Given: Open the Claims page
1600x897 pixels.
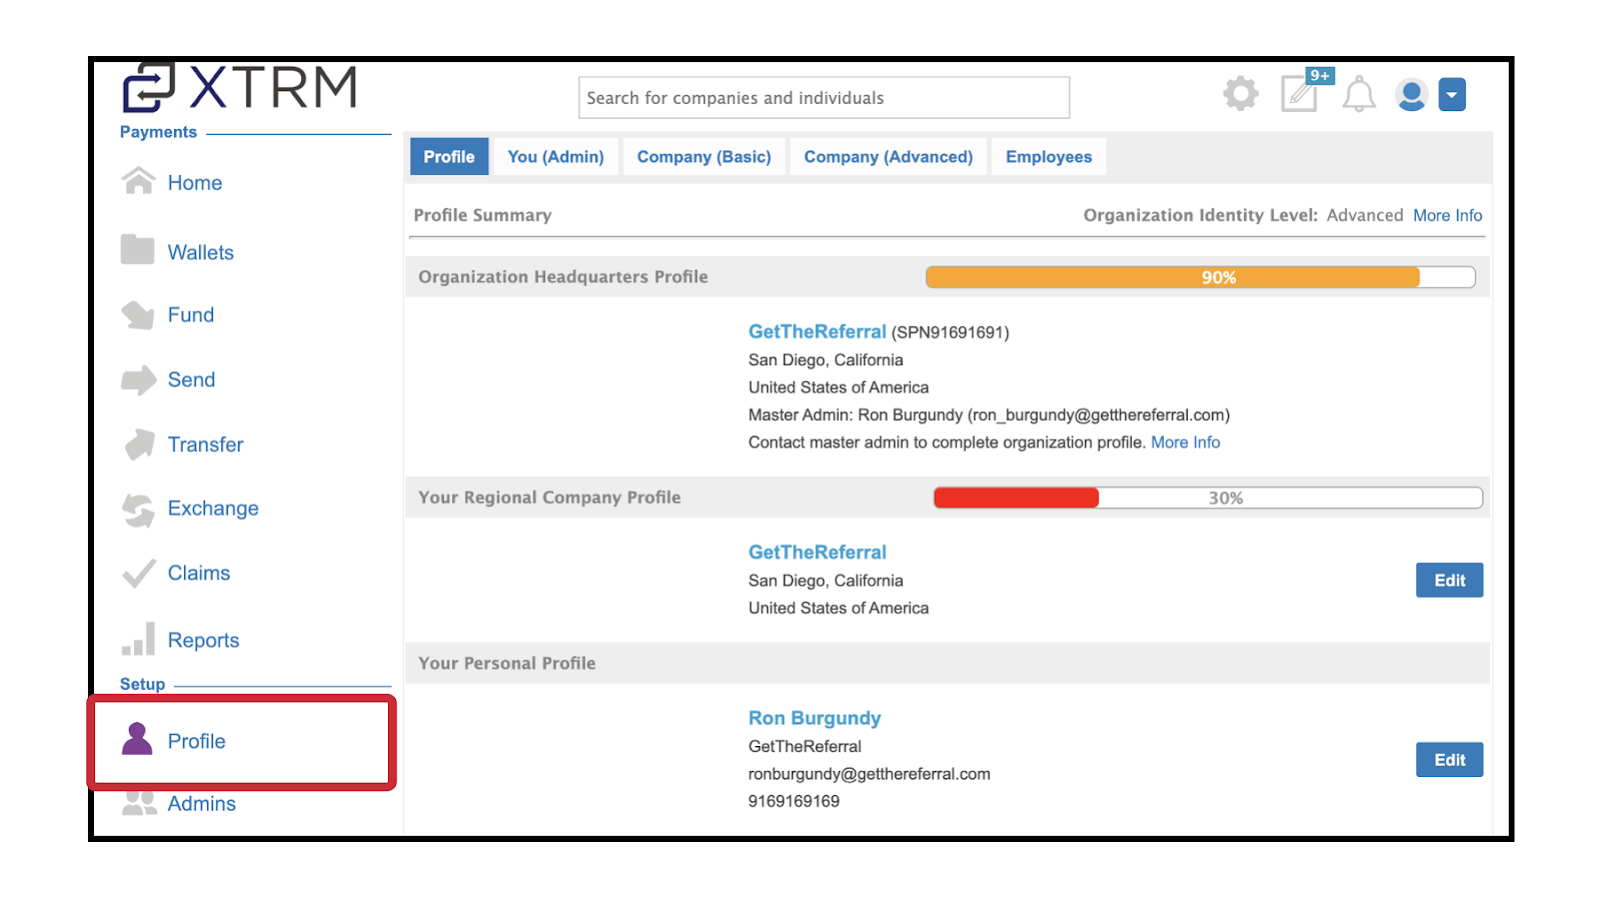Looking at the screenshot, I should pos(199,573).
